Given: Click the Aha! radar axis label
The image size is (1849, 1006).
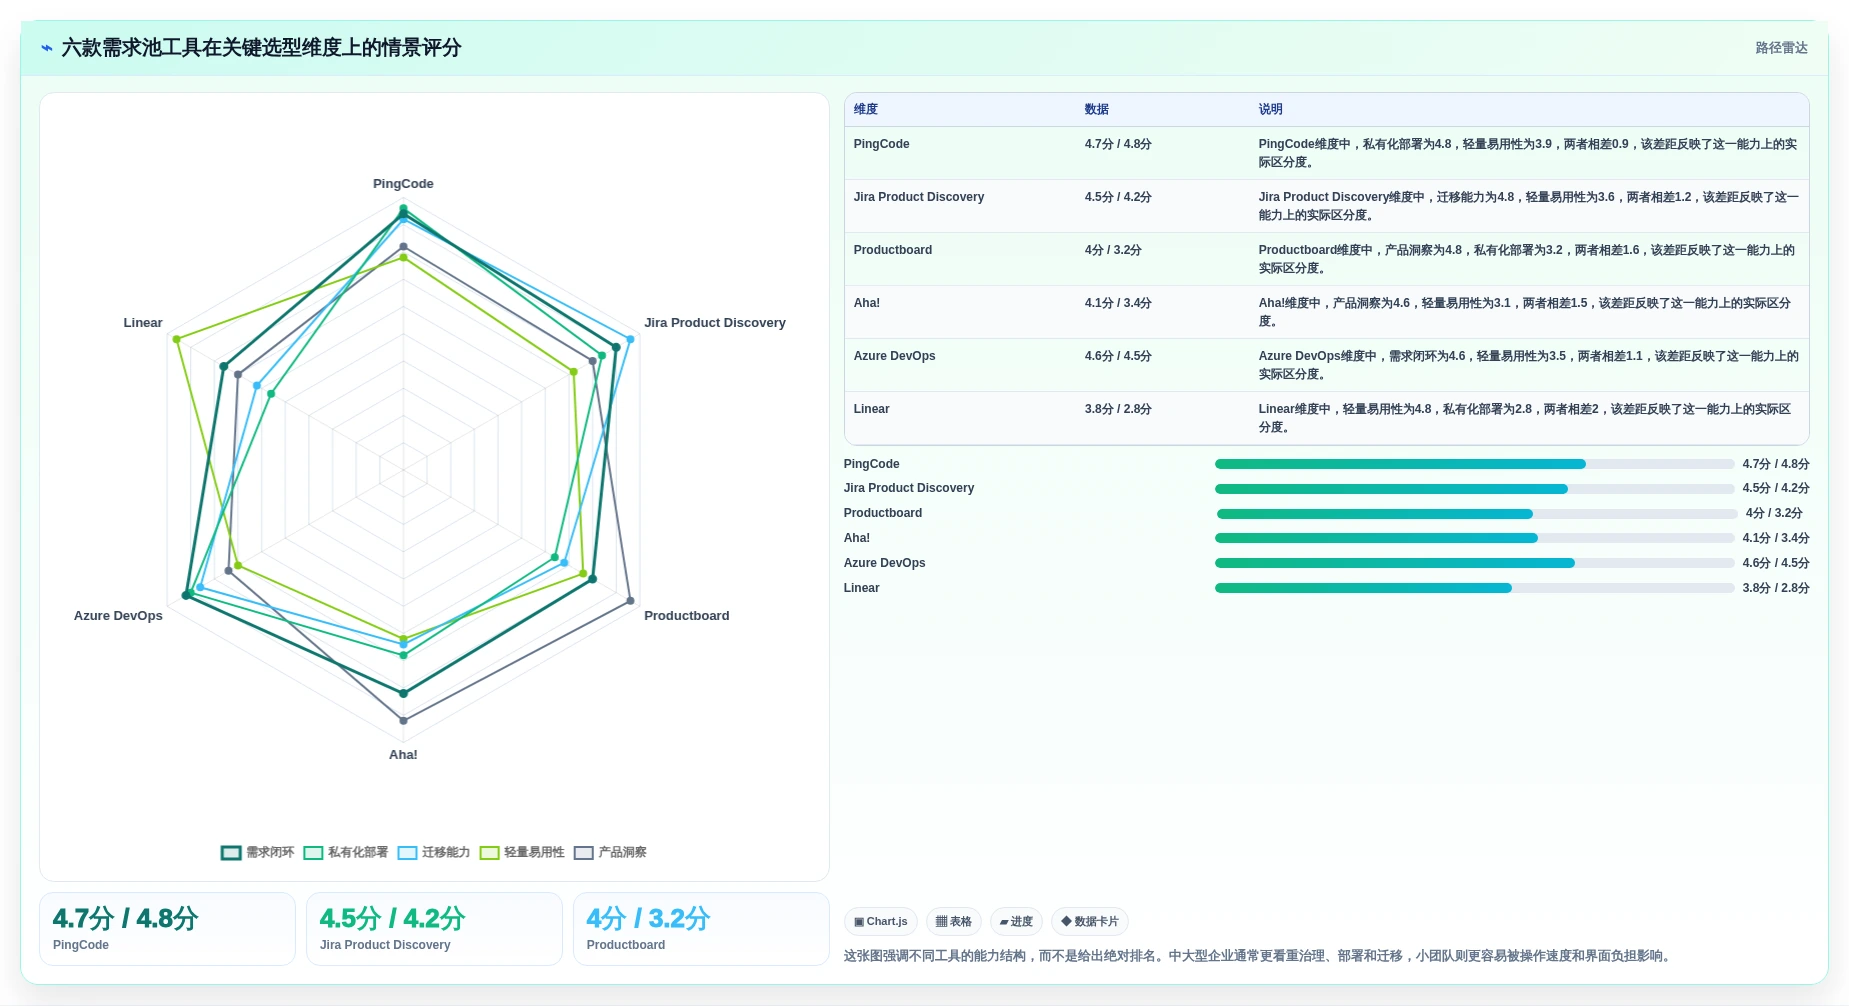Looking at the screenshot, I should click(x=403, y=755).
